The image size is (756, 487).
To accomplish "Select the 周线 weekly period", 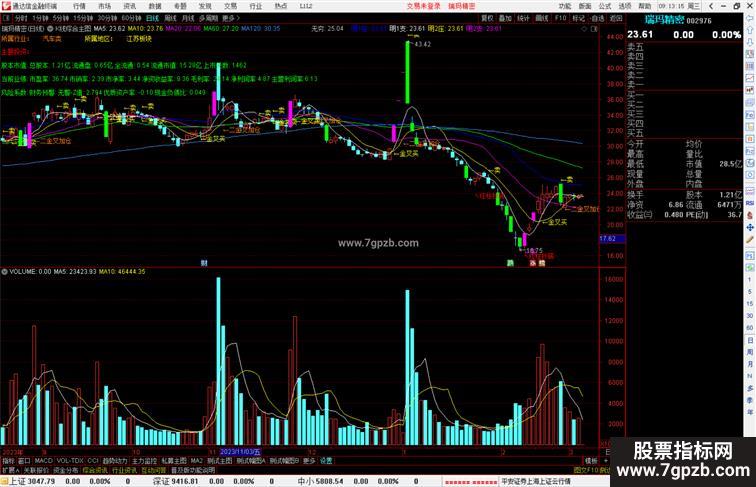I will point(170,18).
